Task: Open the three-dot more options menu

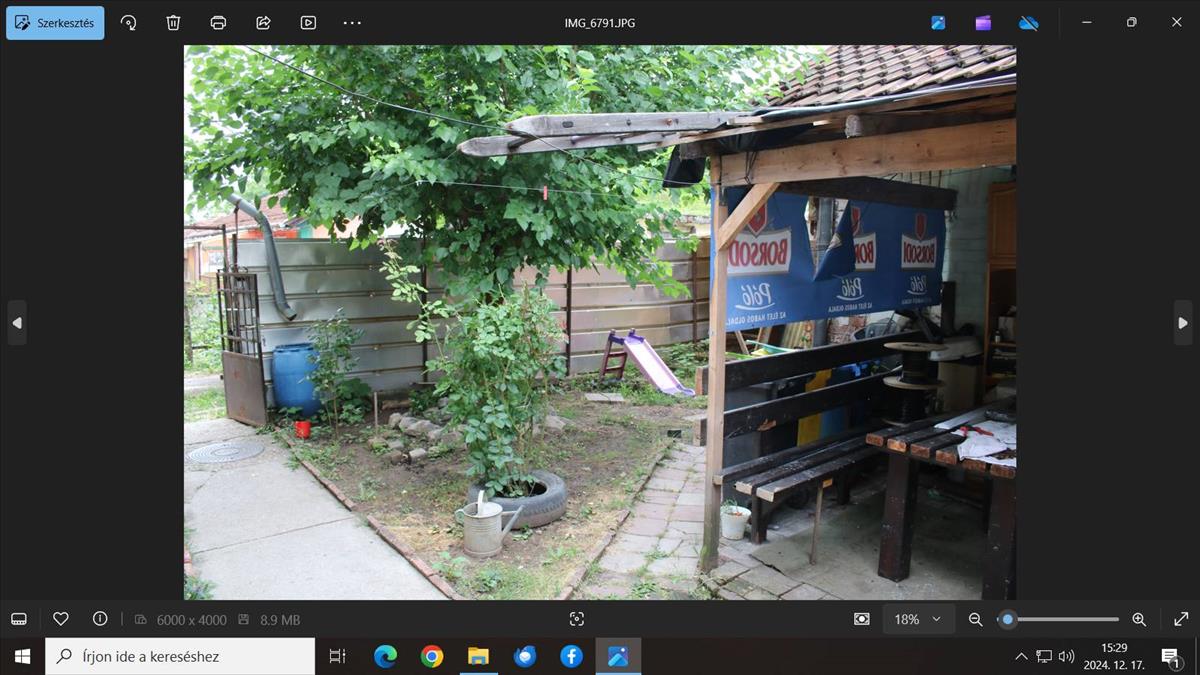Action: (352, 23)
